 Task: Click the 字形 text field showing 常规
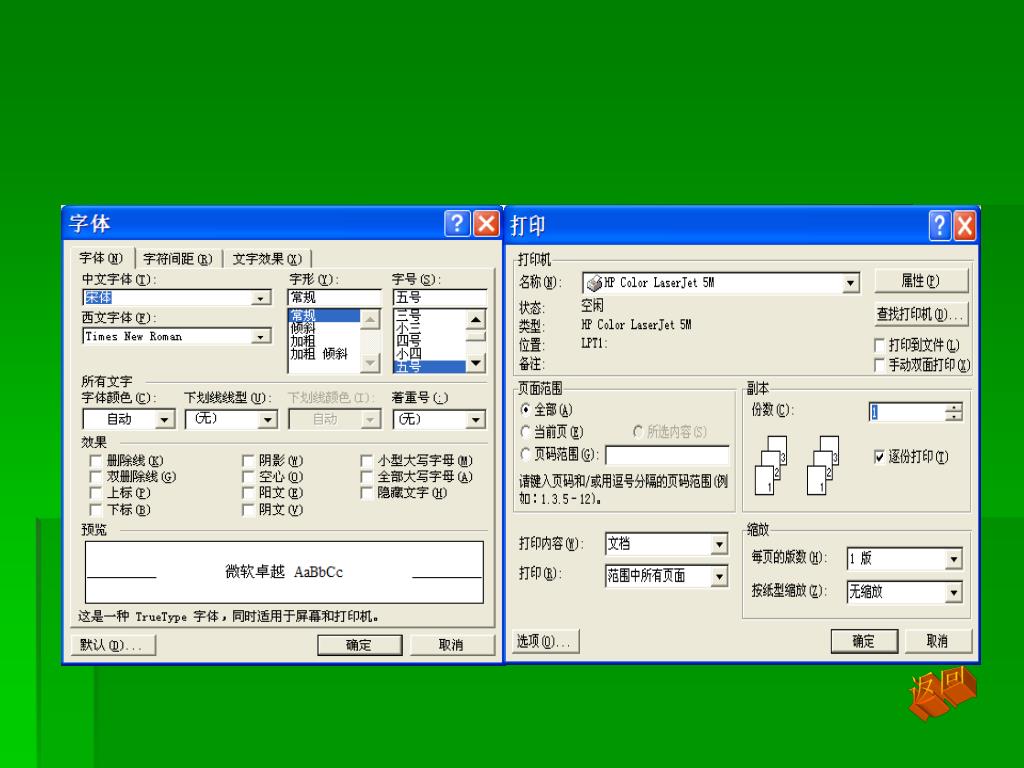pyautogui.click(x=334, y=298)
